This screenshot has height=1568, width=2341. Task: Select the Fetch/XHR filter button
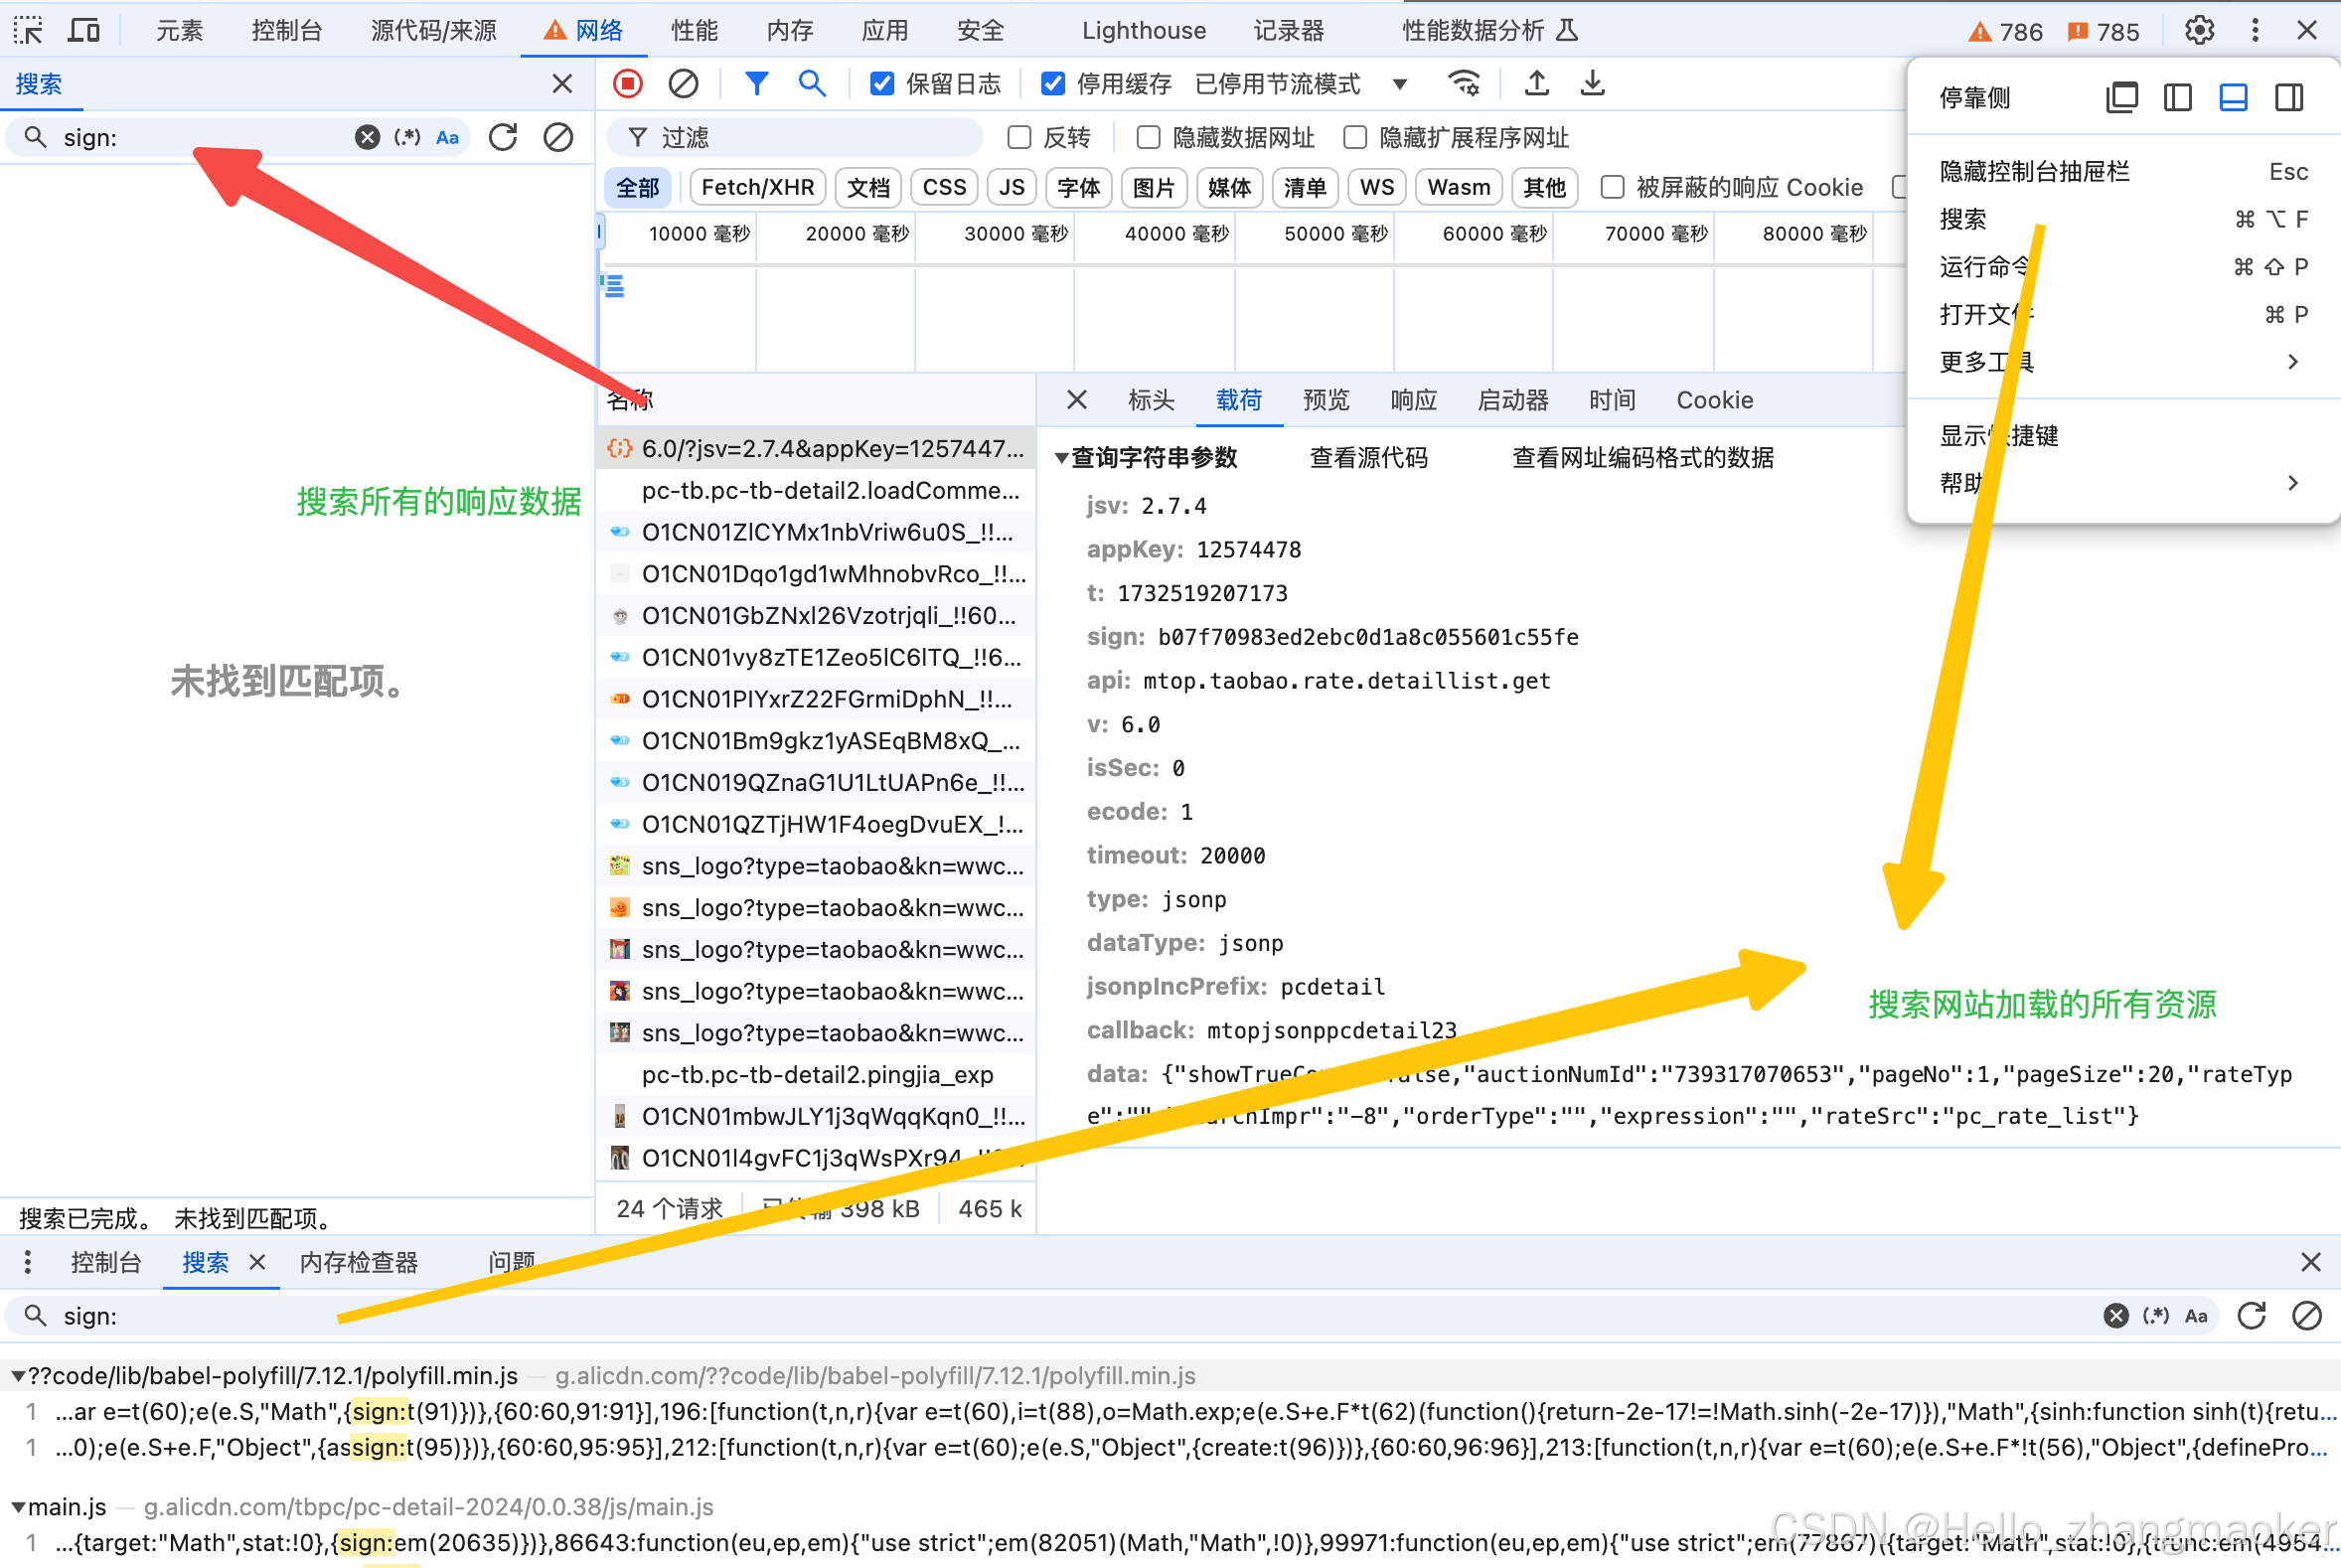click(x=757, y=187)
